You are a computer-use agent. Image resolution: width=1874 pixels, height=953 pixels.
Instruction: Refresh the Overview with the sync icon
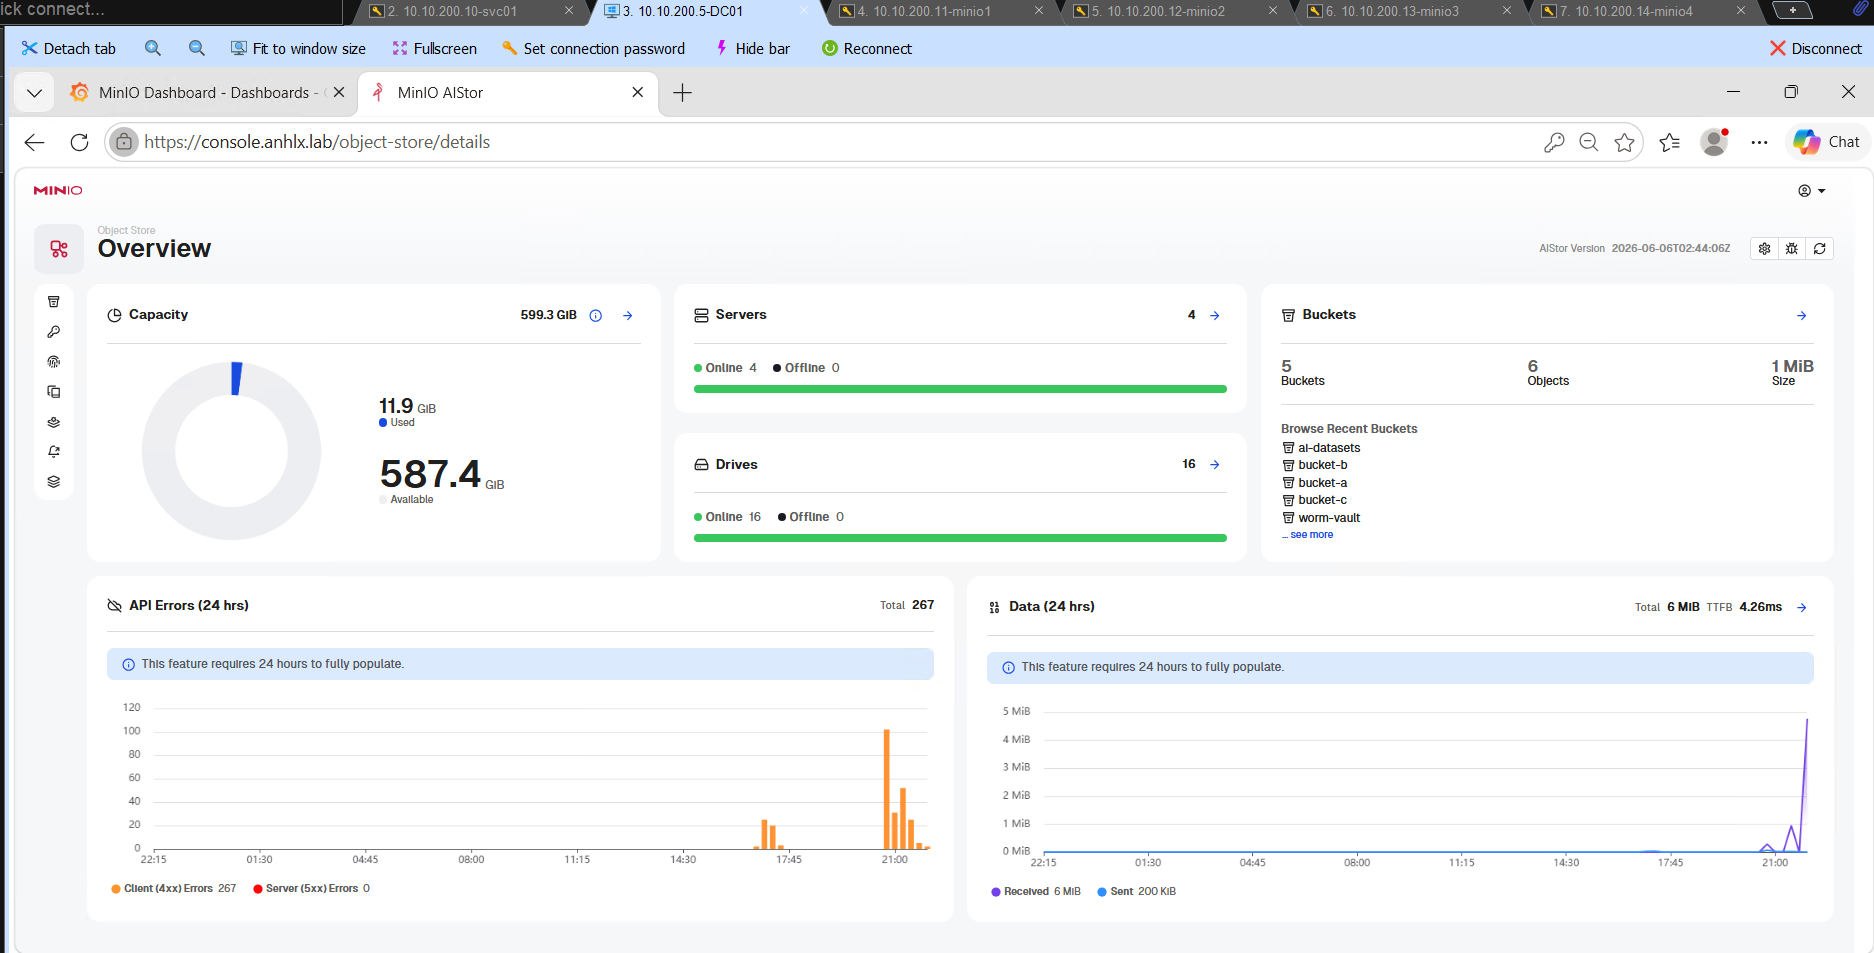click(x=1820, y=248)
